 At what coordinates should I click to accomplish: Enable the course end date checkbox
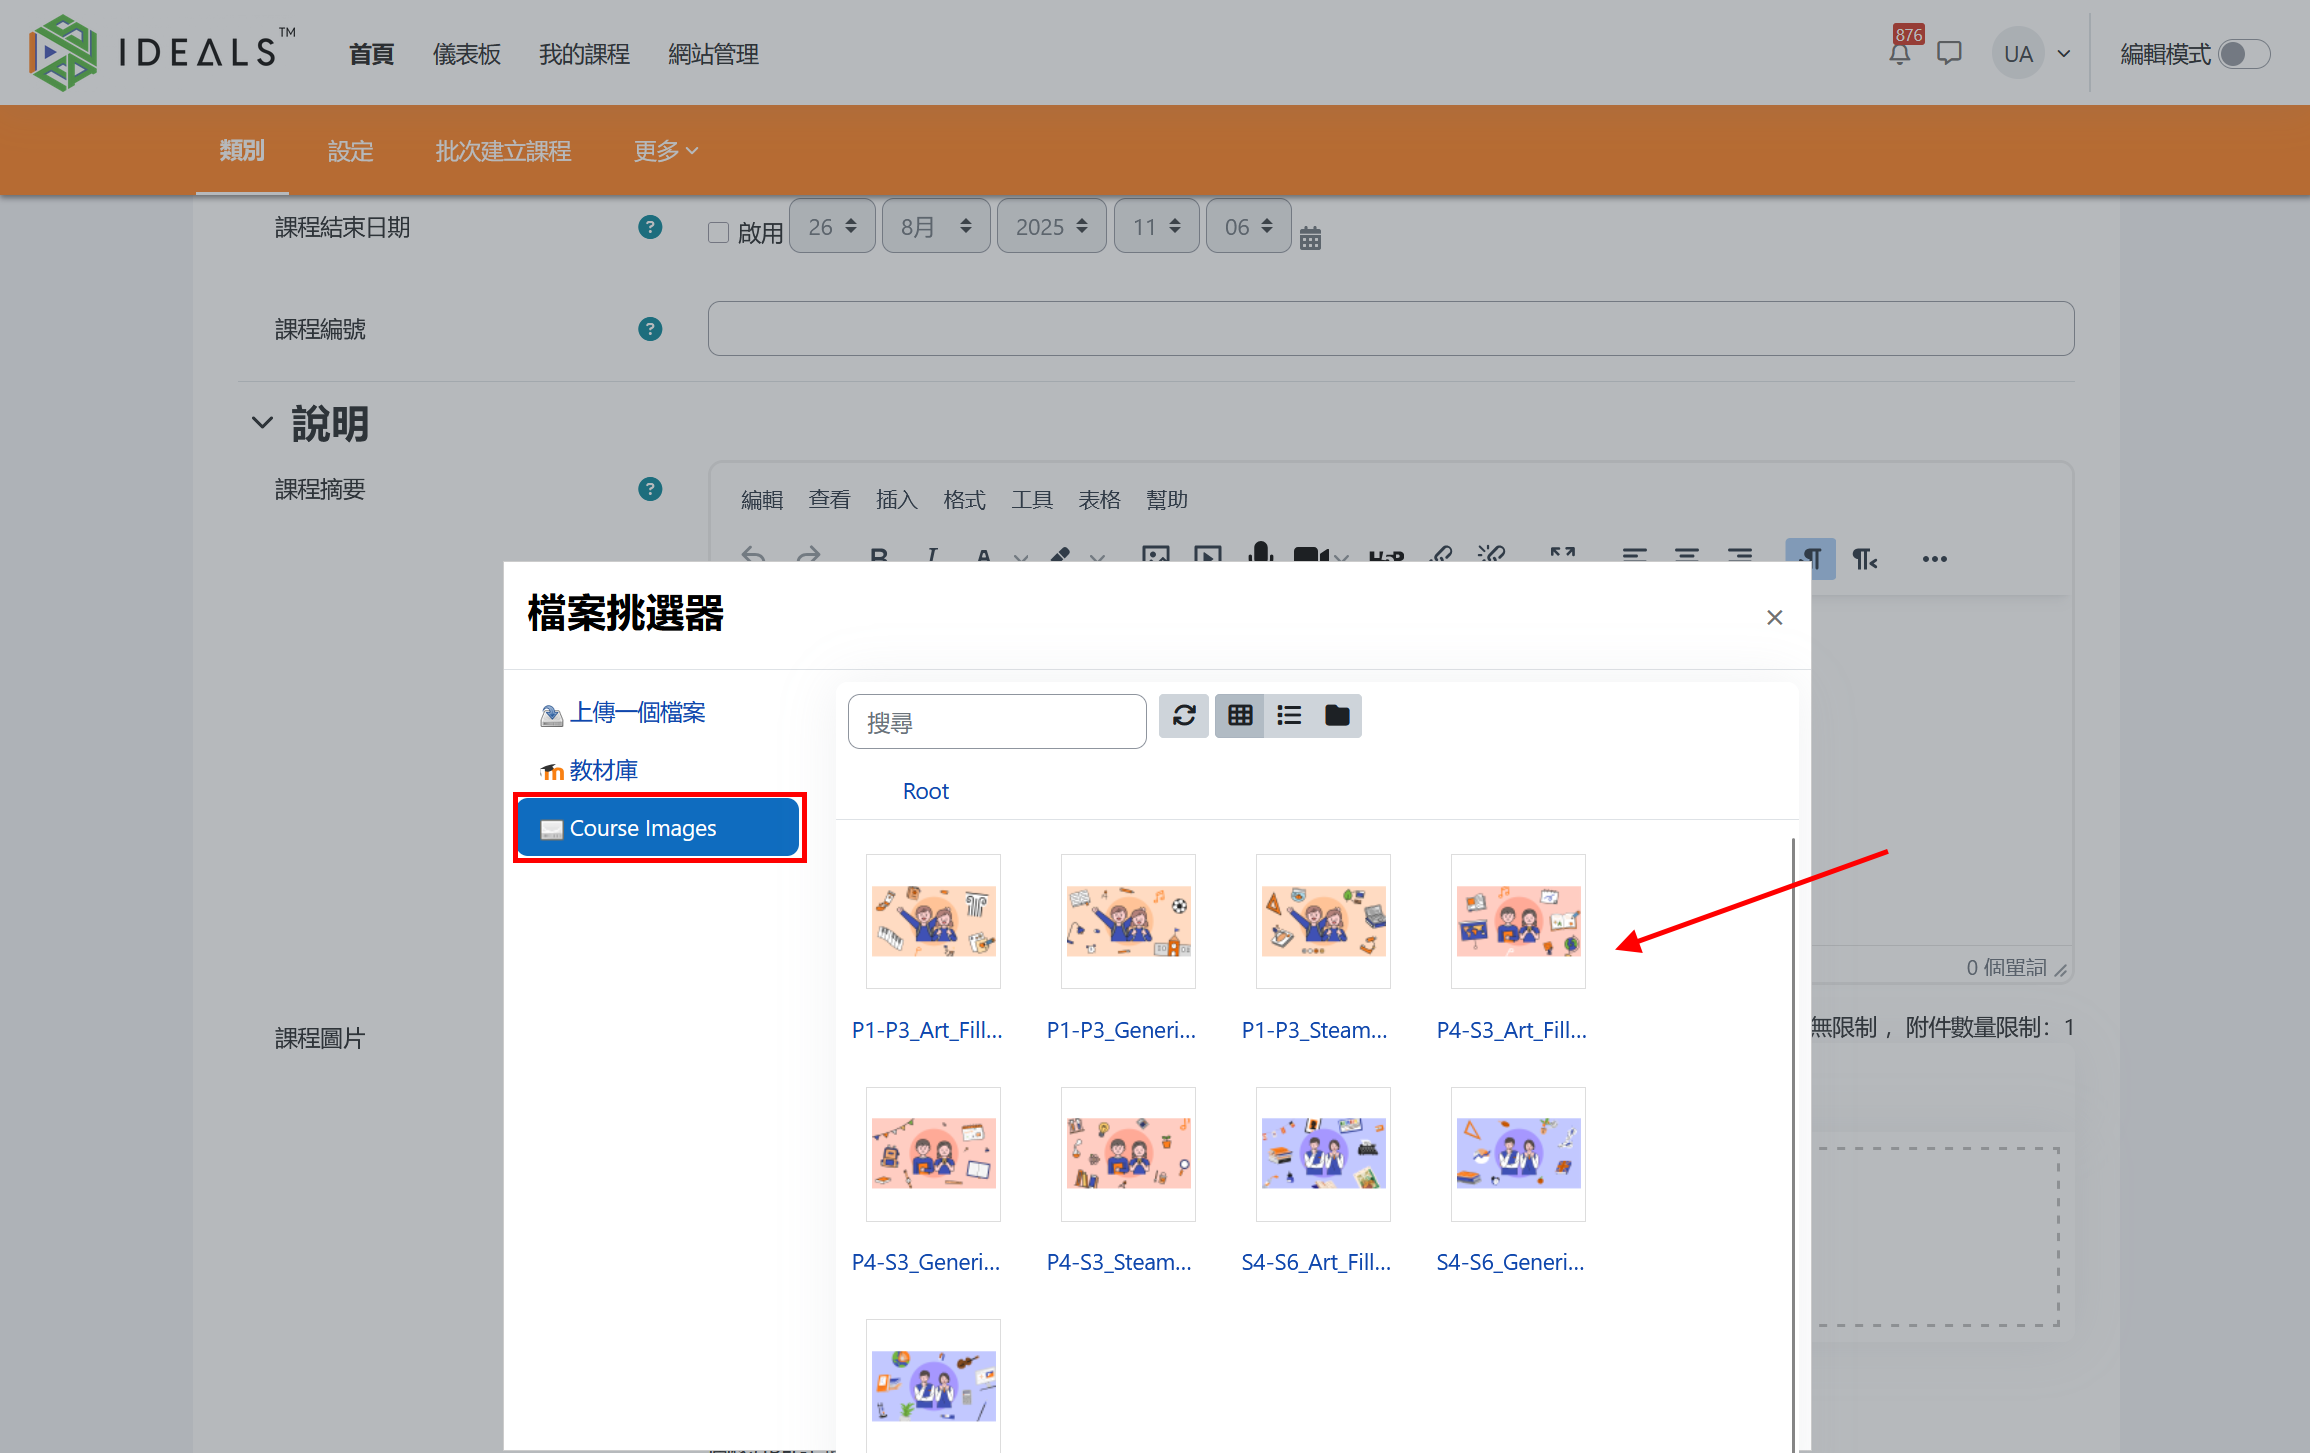pos(718,233)
